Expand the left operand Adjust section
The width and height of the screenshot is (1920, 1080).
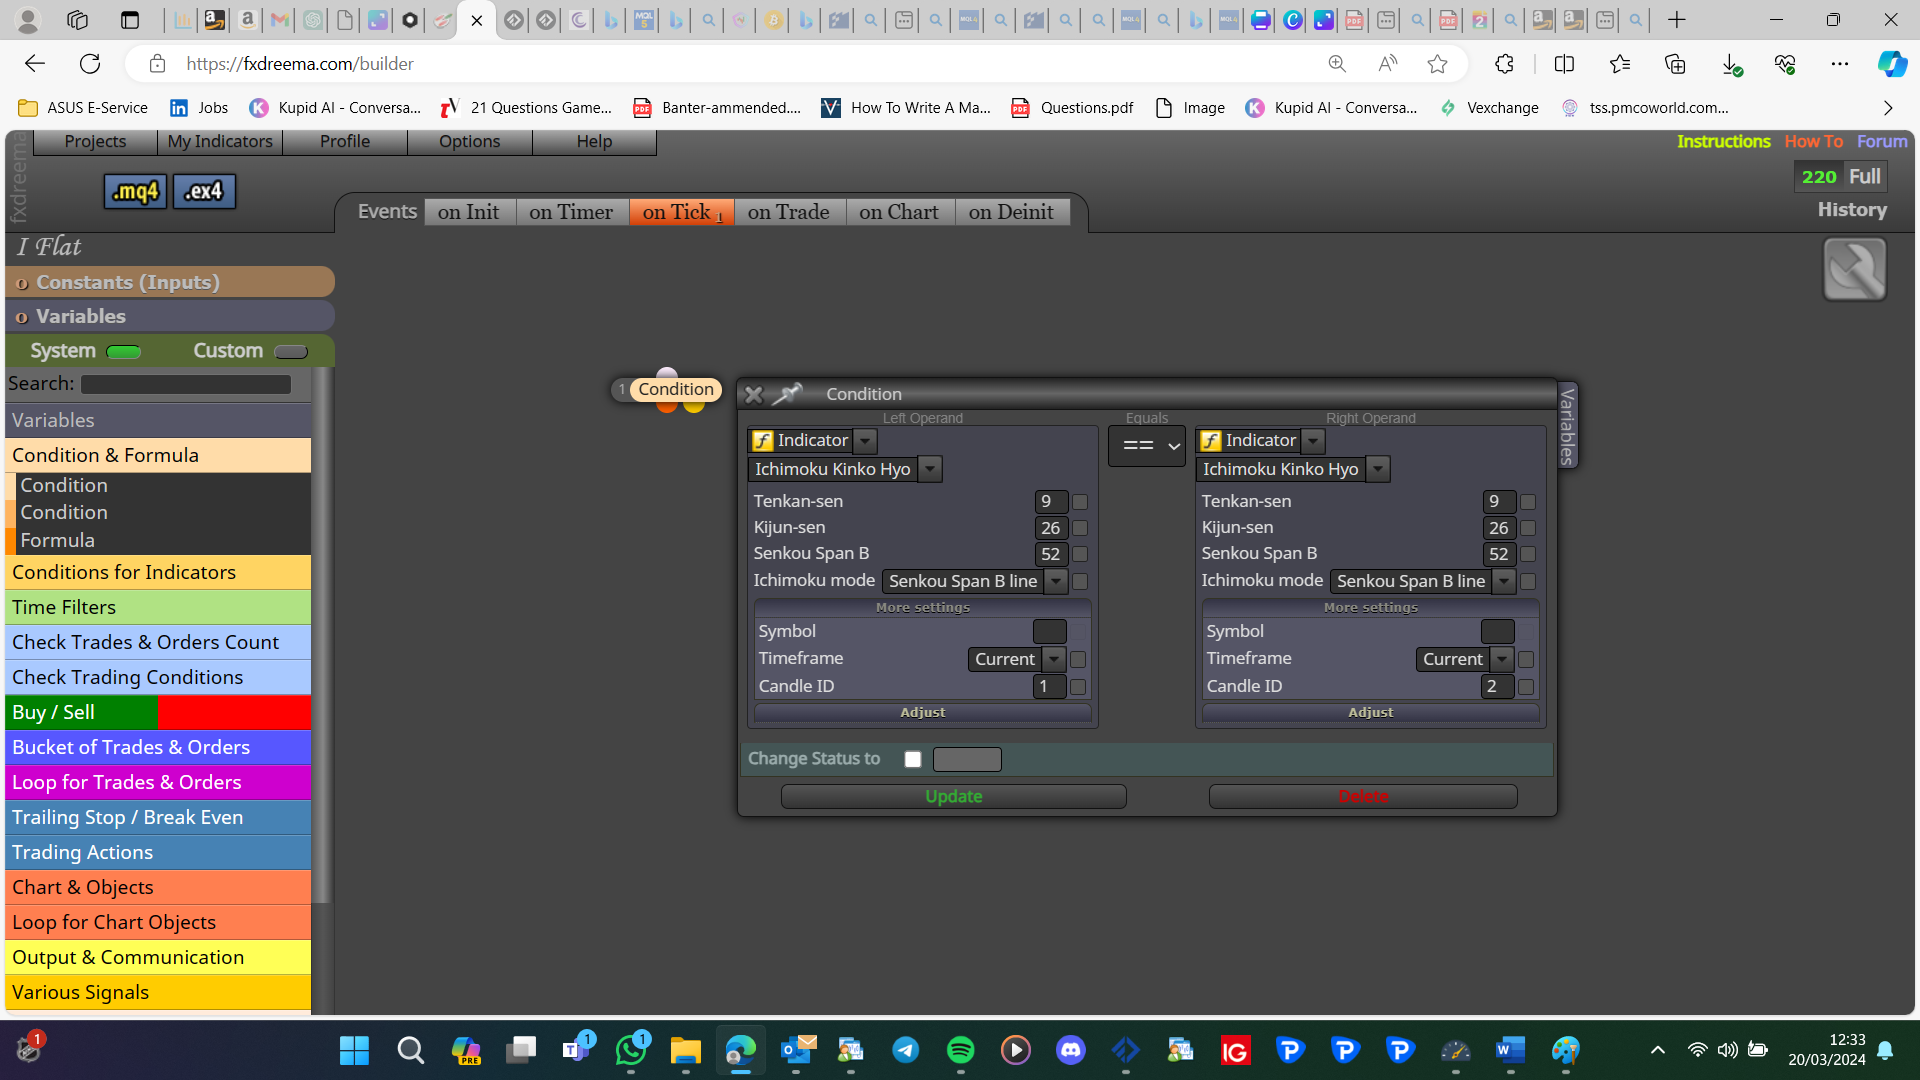pos(922,713)
